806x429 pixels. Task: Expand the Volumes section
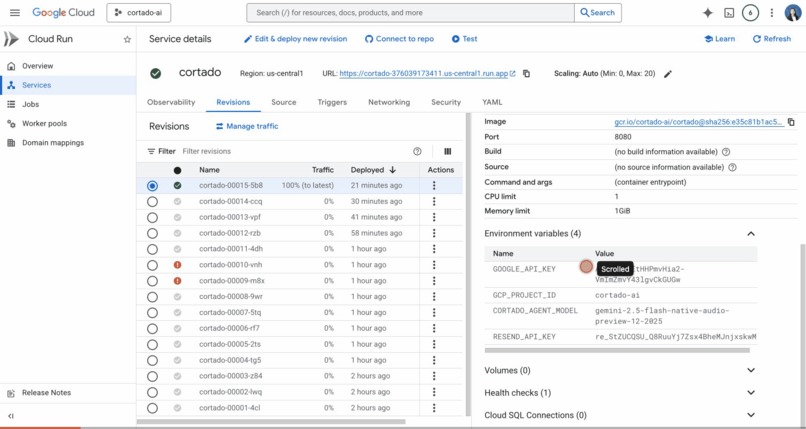point(751,370)
